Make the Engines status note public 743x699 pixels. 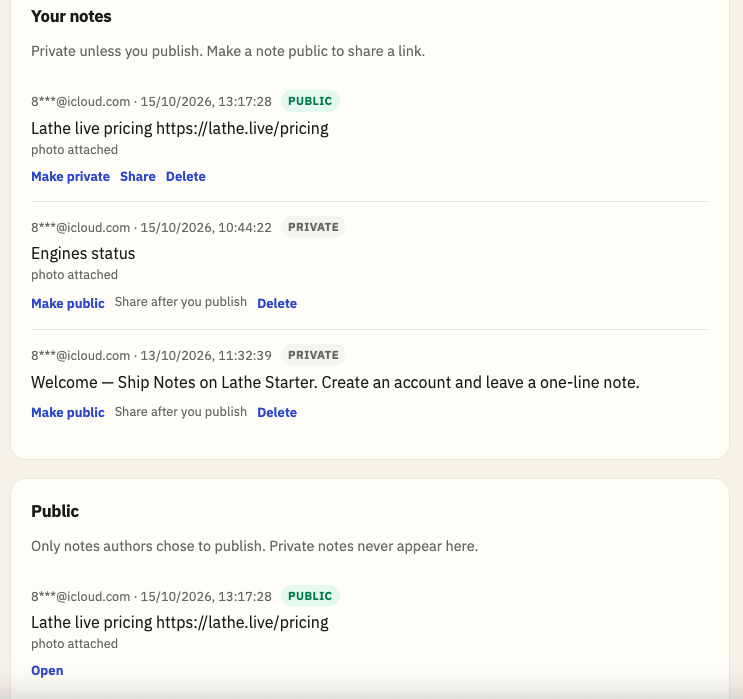coord(68,303)
